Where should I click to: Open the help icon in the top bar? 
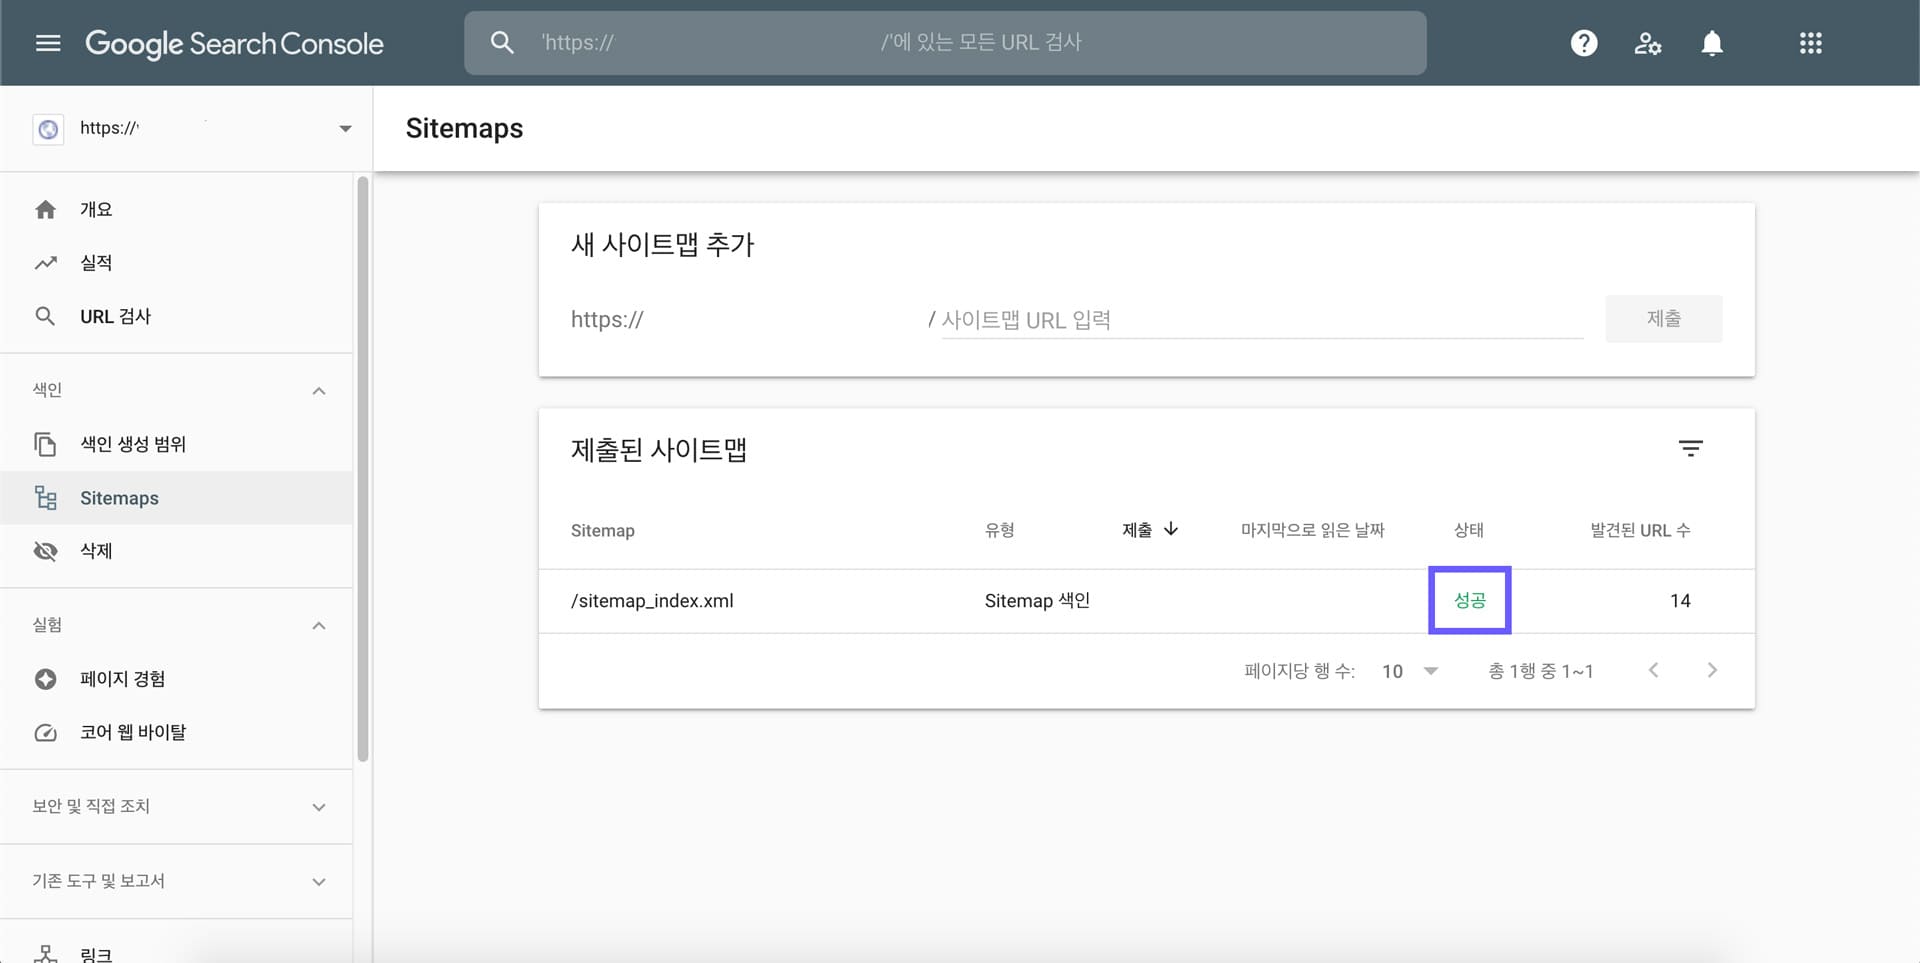[1583, 43]
